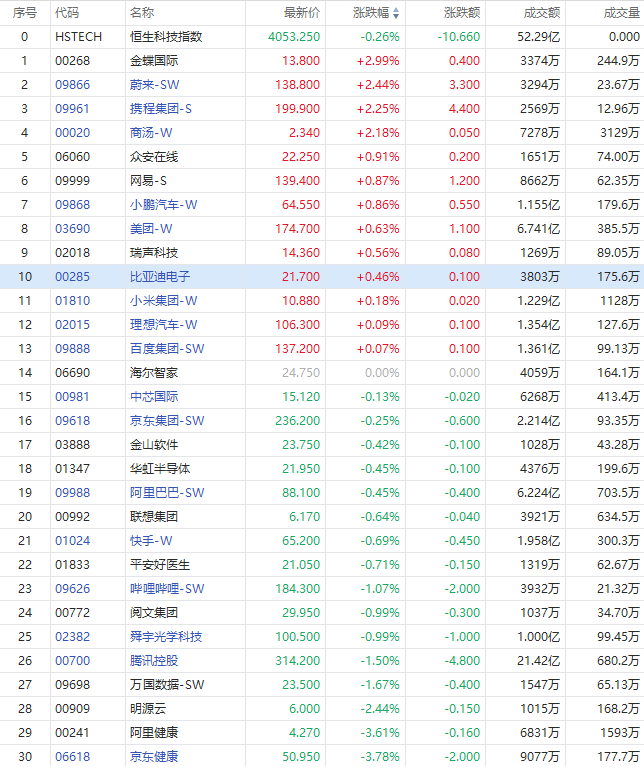This screenshot has width=644, height=768.
Task: Open stock code link 00981
Action: 72,397
